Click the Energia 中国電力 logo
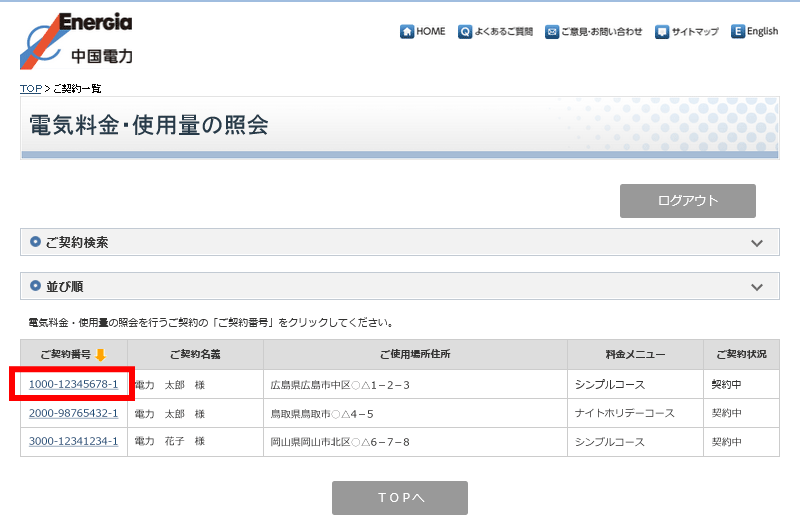Screen dimensions: 800x530 pos(76,40)
